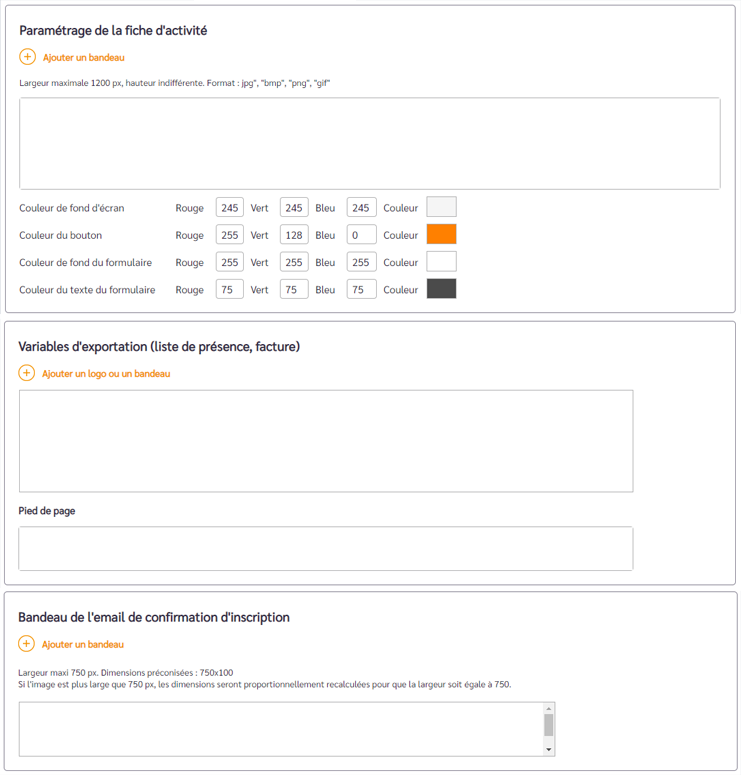The image size is (741, 775).
Task: Edit Vert value for Couleur de fond du formulaire
Action: click(x=294, y=262)
